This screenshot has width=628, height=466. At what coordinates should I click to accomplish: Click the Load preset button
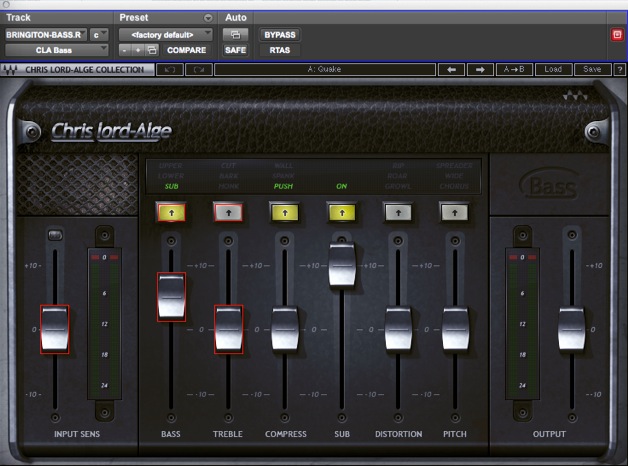pyautogui.click(x=553, y=69)
